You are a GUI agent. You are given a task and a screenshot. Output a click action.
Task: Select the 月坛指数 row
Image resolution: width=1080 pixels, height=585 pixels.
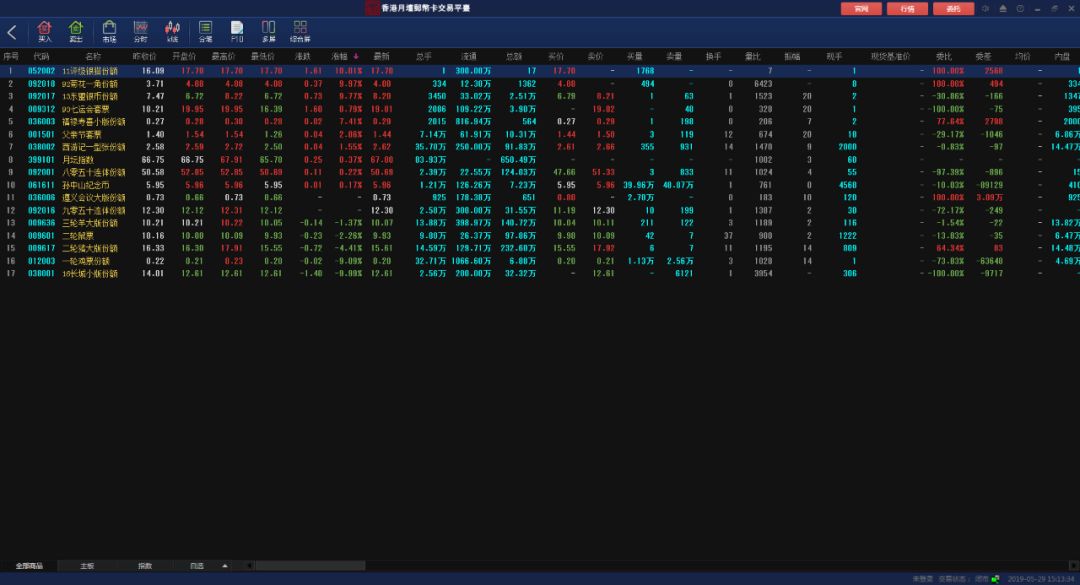pyautogui.click(x=540, y=159)
